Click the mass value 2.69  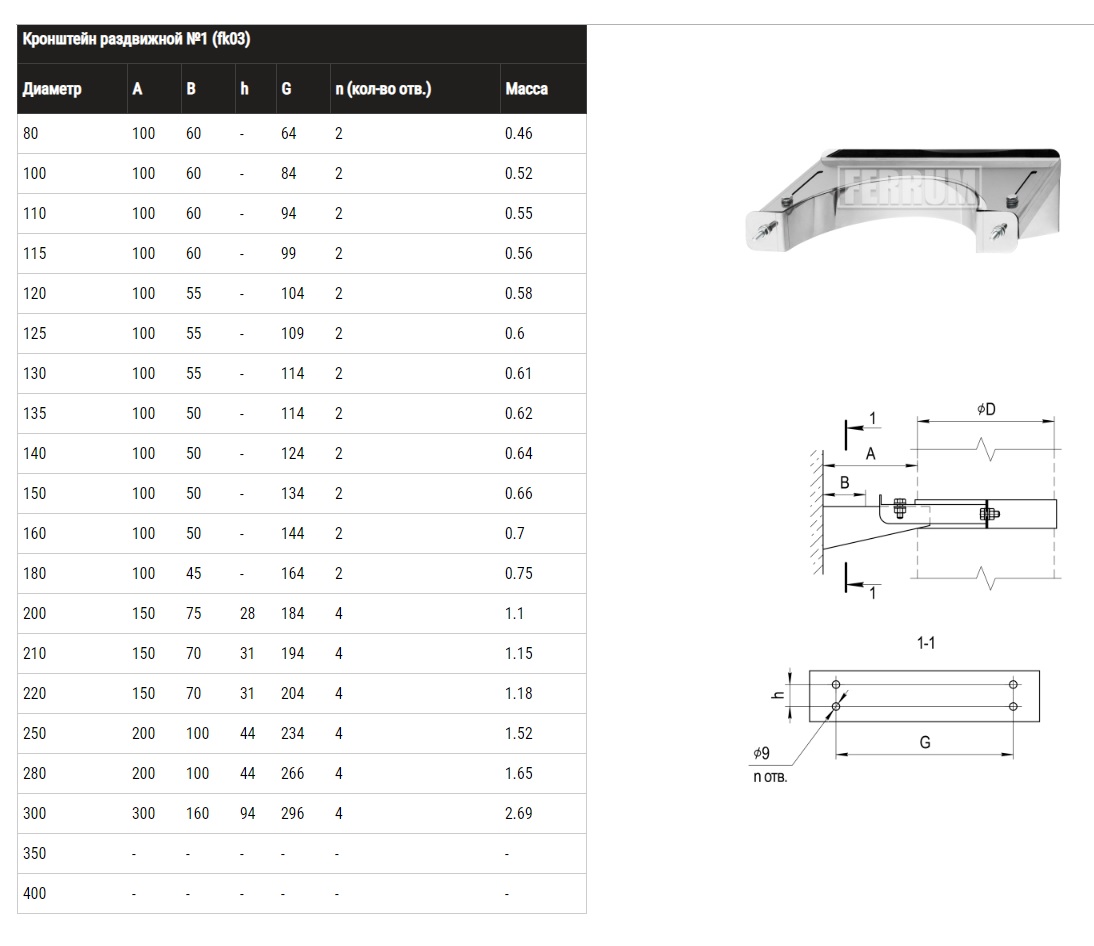point(519,813)
